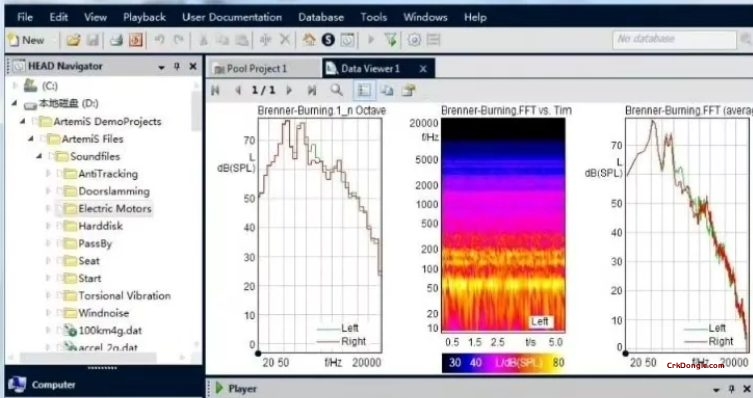The image size is (753, 398).
Task: Collapse the Soundfiles folder
Action: (39, 156)
